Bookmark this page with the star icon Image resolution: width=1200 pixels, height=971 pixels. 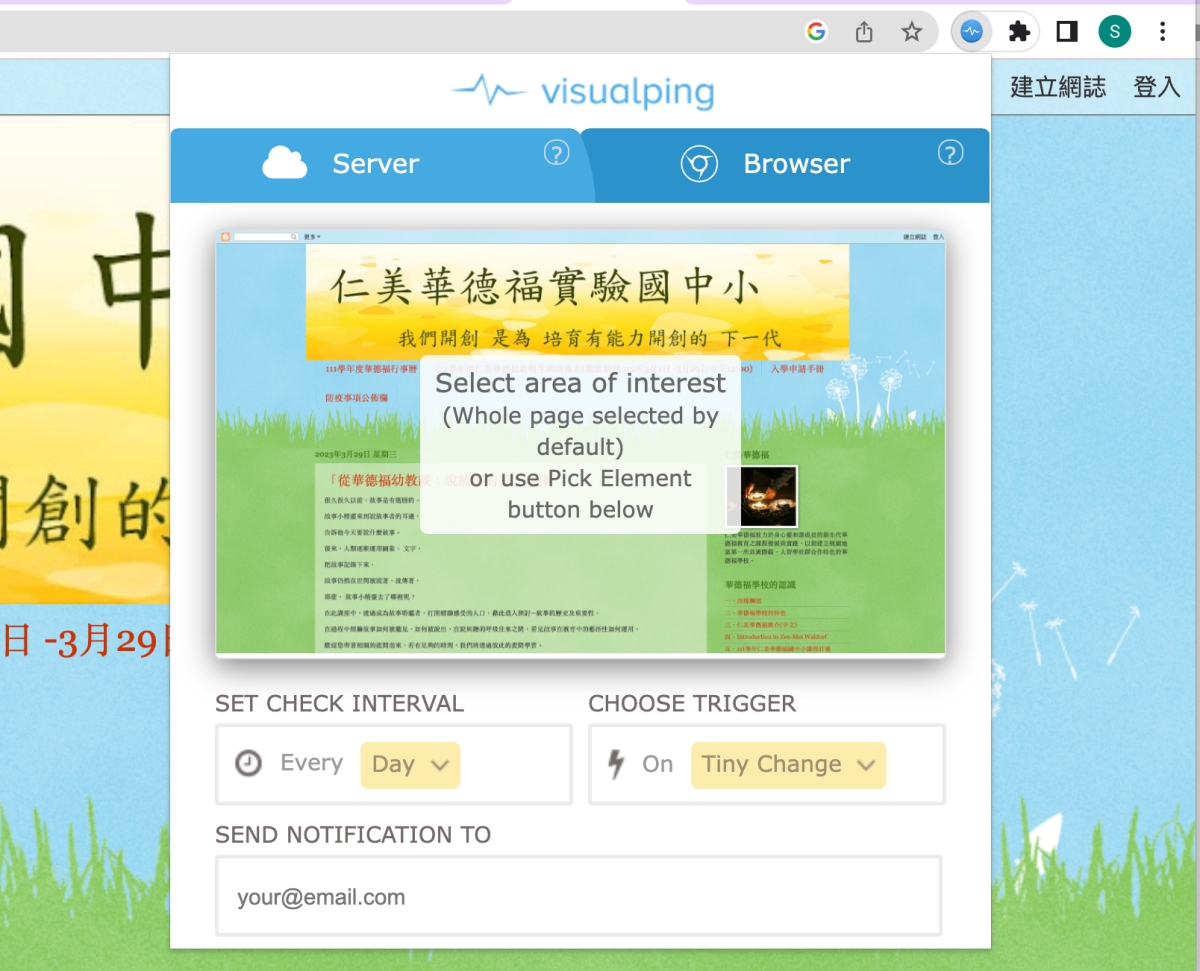coord(911,32)
